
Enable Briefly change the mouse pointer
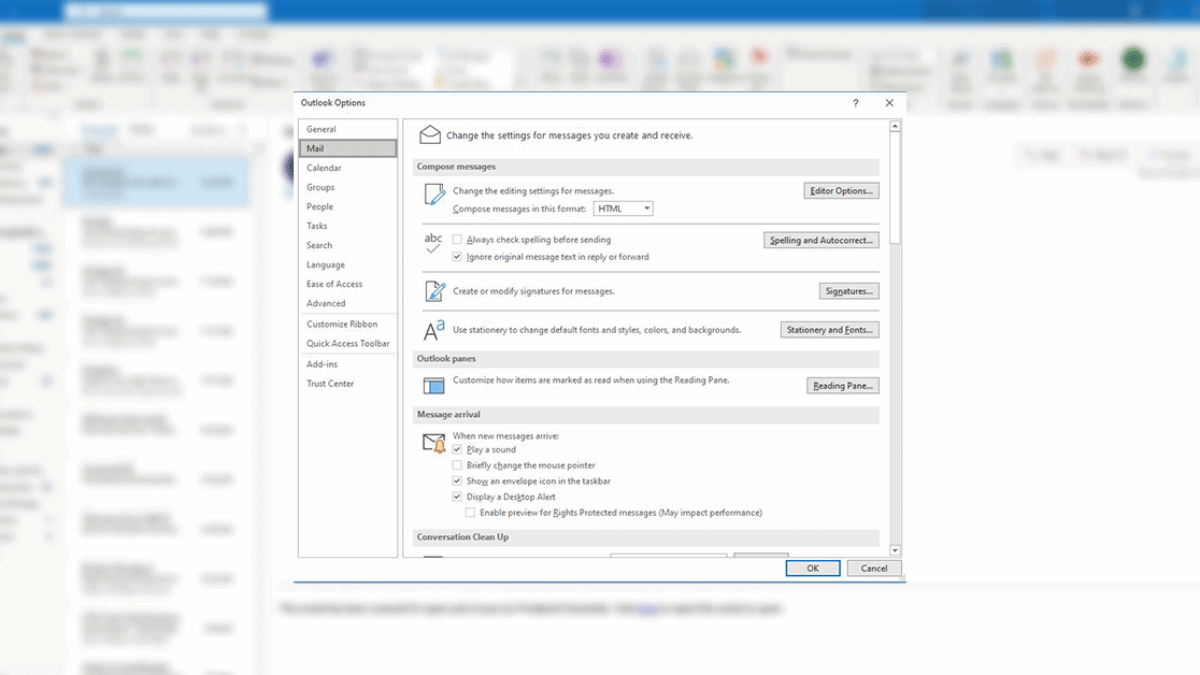pos(457,466)
